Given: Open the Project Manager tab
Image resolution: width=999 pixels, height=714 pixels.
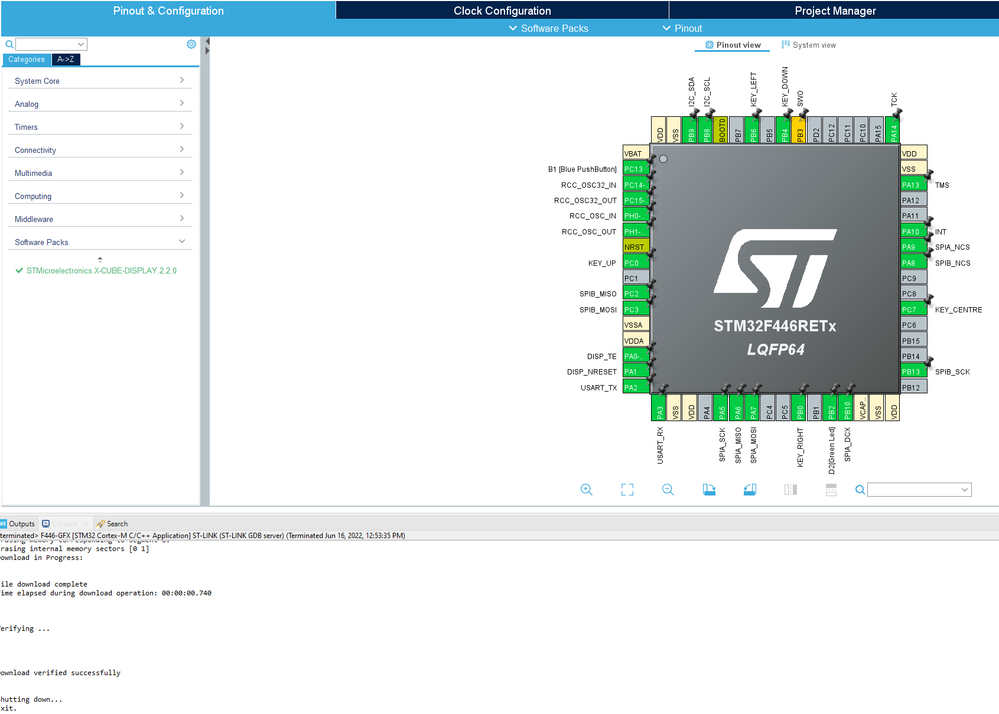Looking at the screenshot, I should point(835,10).
